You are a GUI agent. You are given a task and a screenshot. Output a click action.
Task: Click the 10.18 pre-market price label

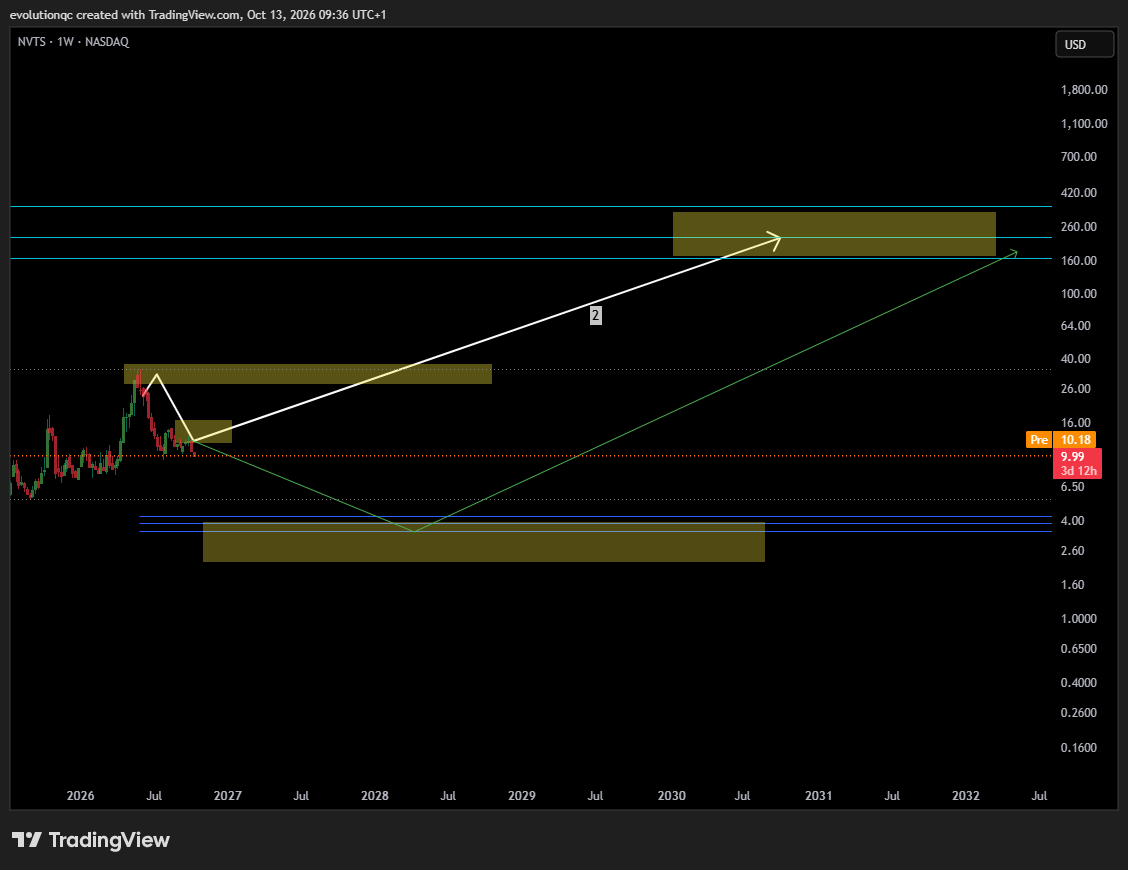(1075, 440)
